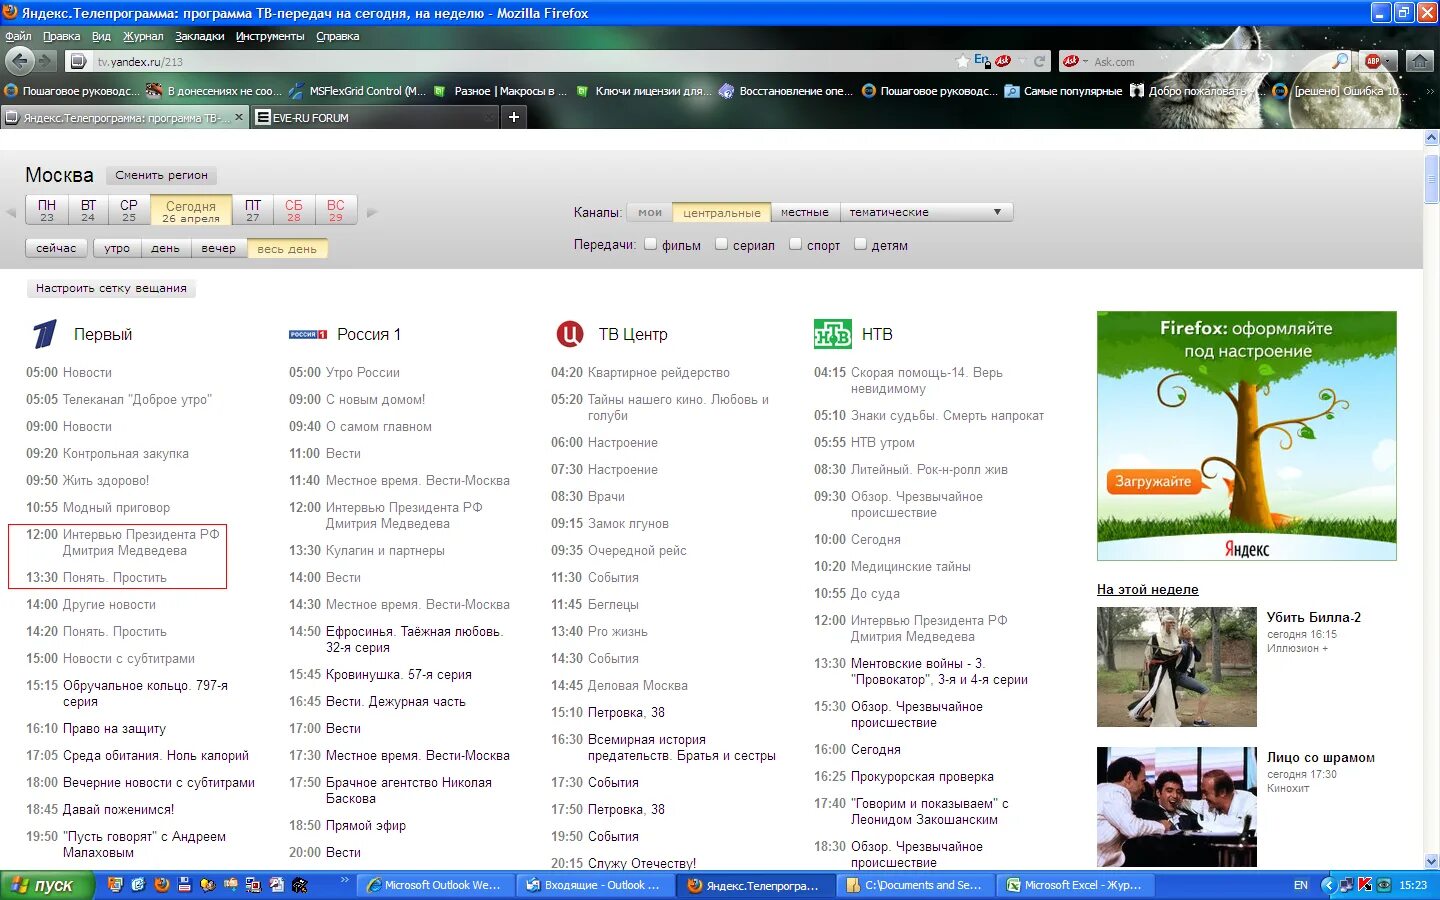Click the Загружайте button in the Firefox ad
1440x900 pixels.
coord(1152,481)
